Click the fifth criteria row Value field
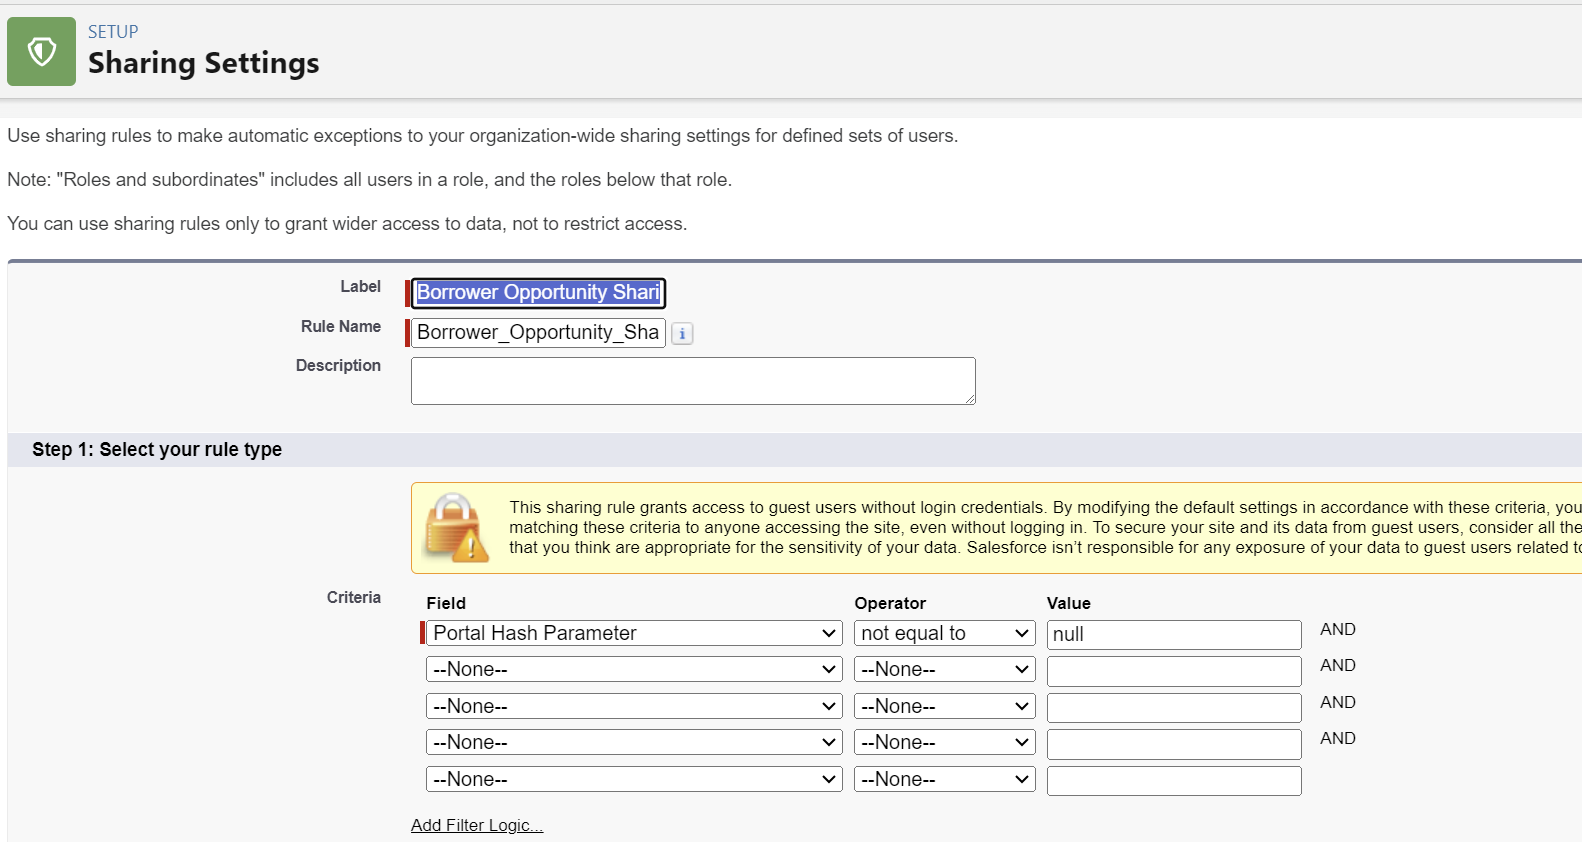The height and width of the screenshot is (842, 1582). coord(1174,781)
